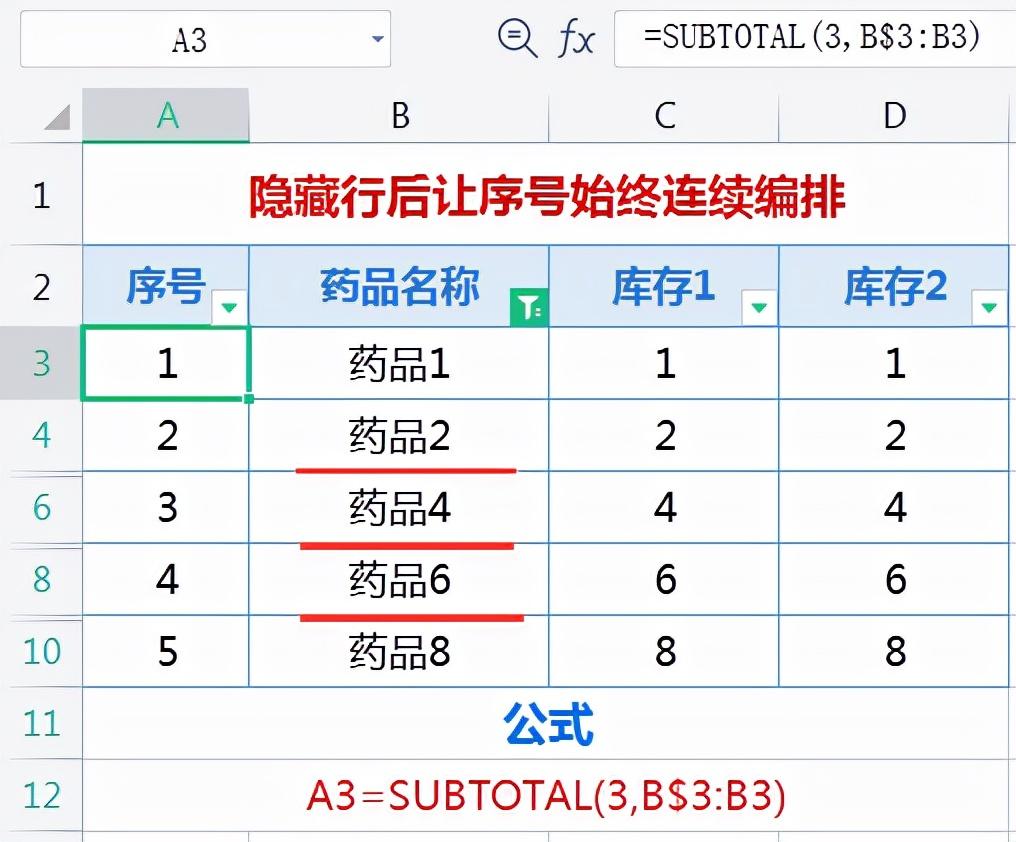Select row 8 header
The image size is (1016, 842).
click(41, 579)
